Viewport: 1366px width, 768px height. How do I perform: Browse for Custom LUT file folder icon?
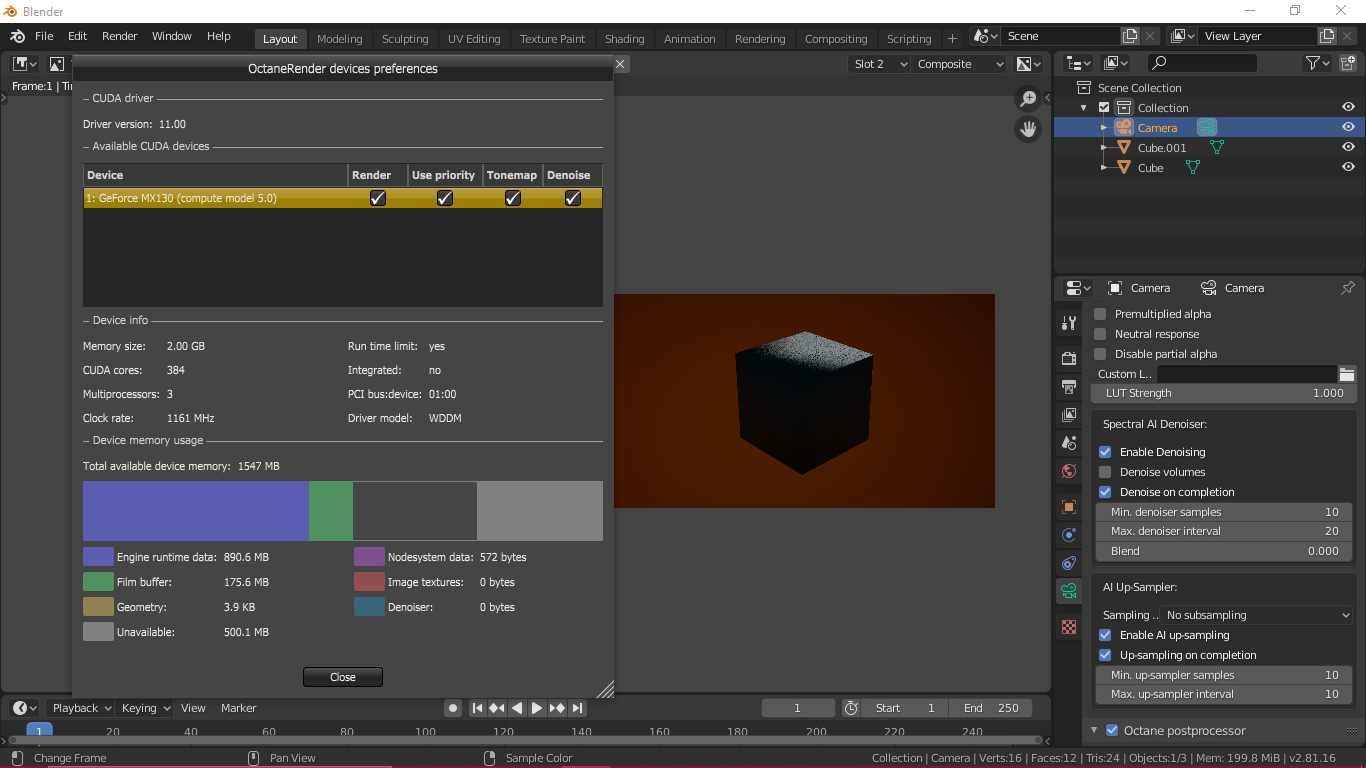(x=1347, y=374)
